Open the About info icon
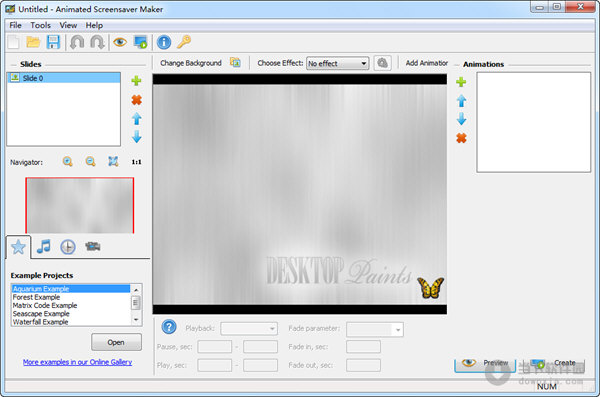This screenshot has height=397, width=600. 164,42
